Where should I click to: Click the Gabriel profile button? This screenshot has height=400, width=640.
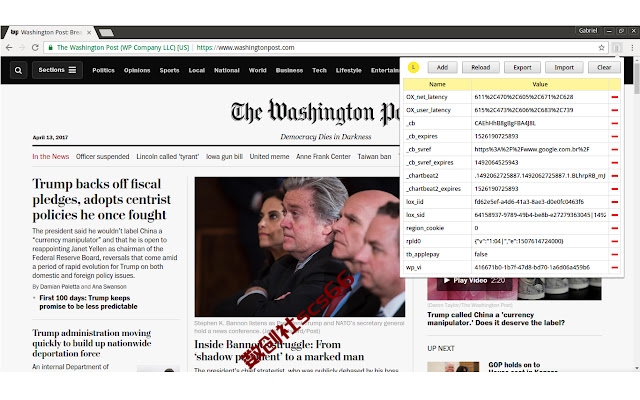click(x=587, y=31)
